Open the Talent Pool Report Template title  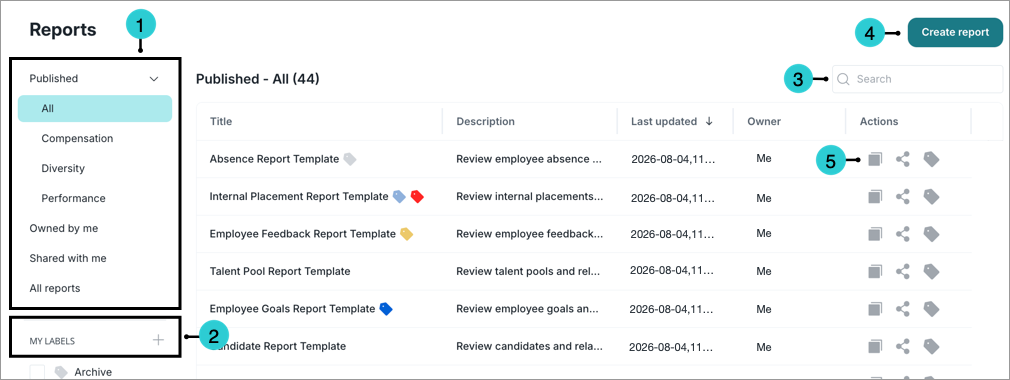coord(280,271)
